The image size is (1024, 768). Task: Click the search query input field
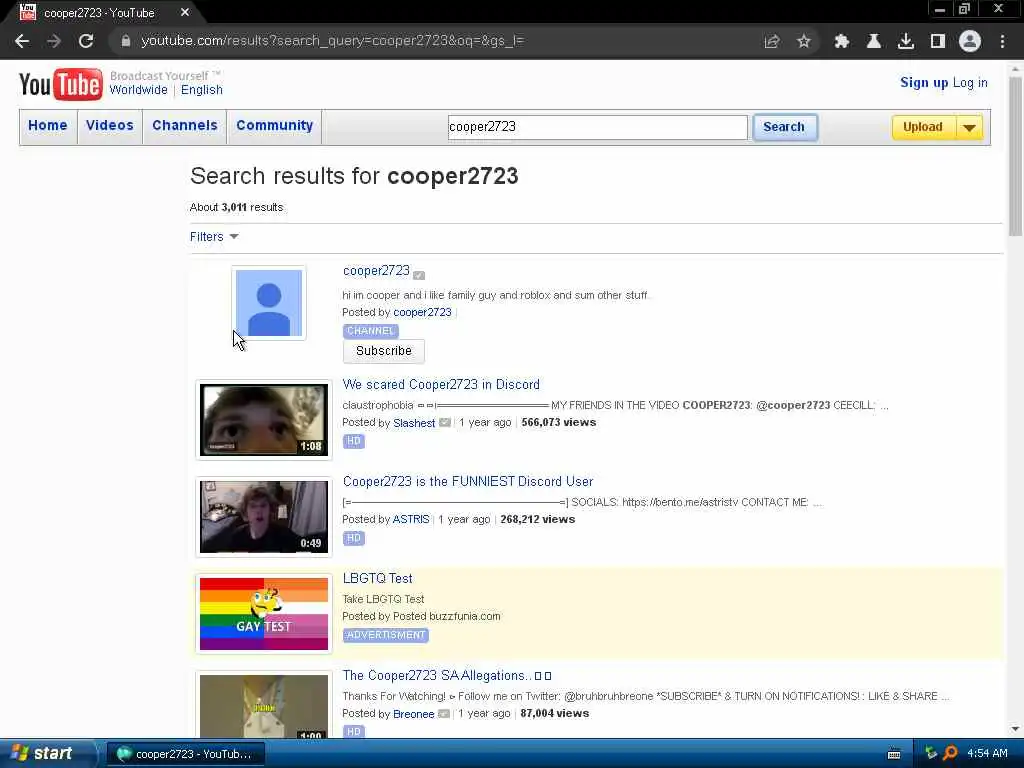coord(598,127)
